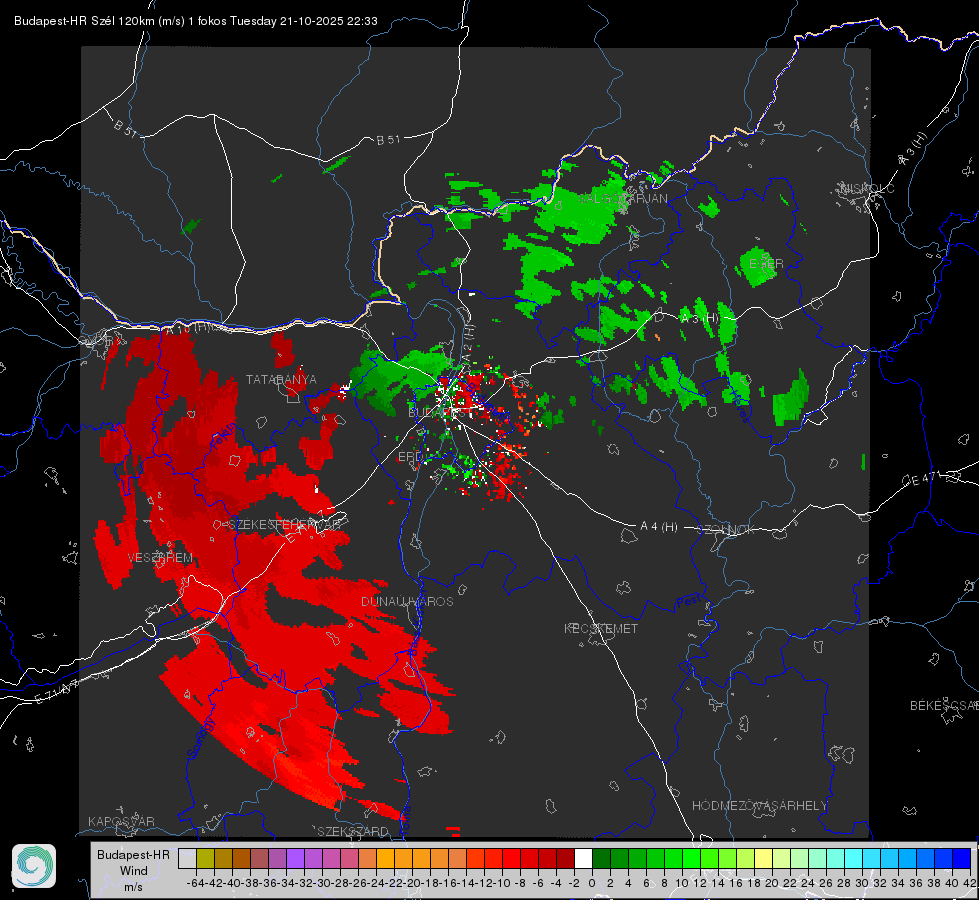979x900 pixels.
Task: Click the MISKOLC city label
Action: [867, 188]
